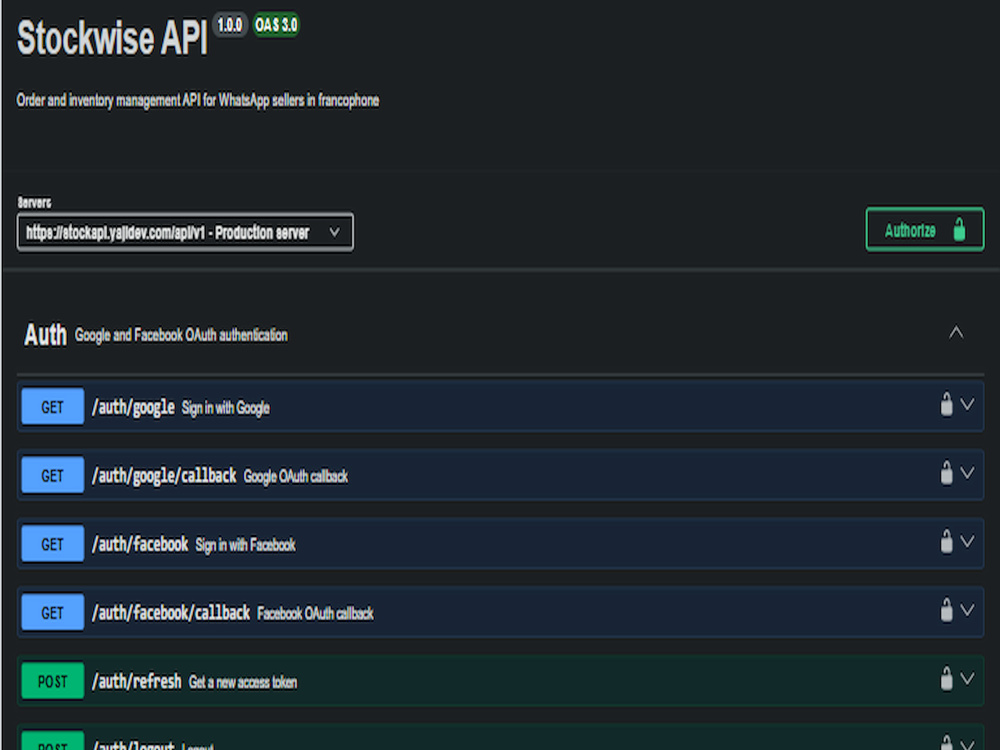Viewport: 1000px width, 750px height.
Task: Click the OAS 3.0 badge
Action: coord(276,25)
